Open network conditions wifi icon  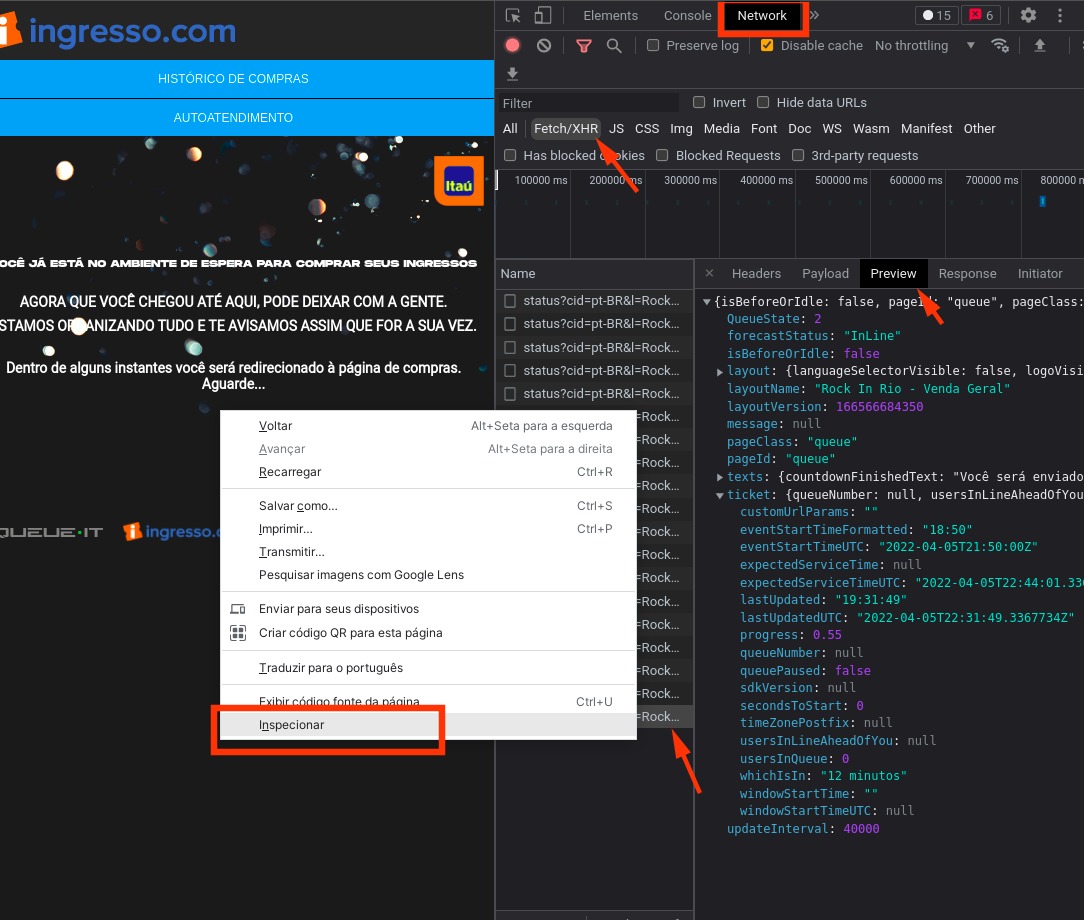[1000, 46]
